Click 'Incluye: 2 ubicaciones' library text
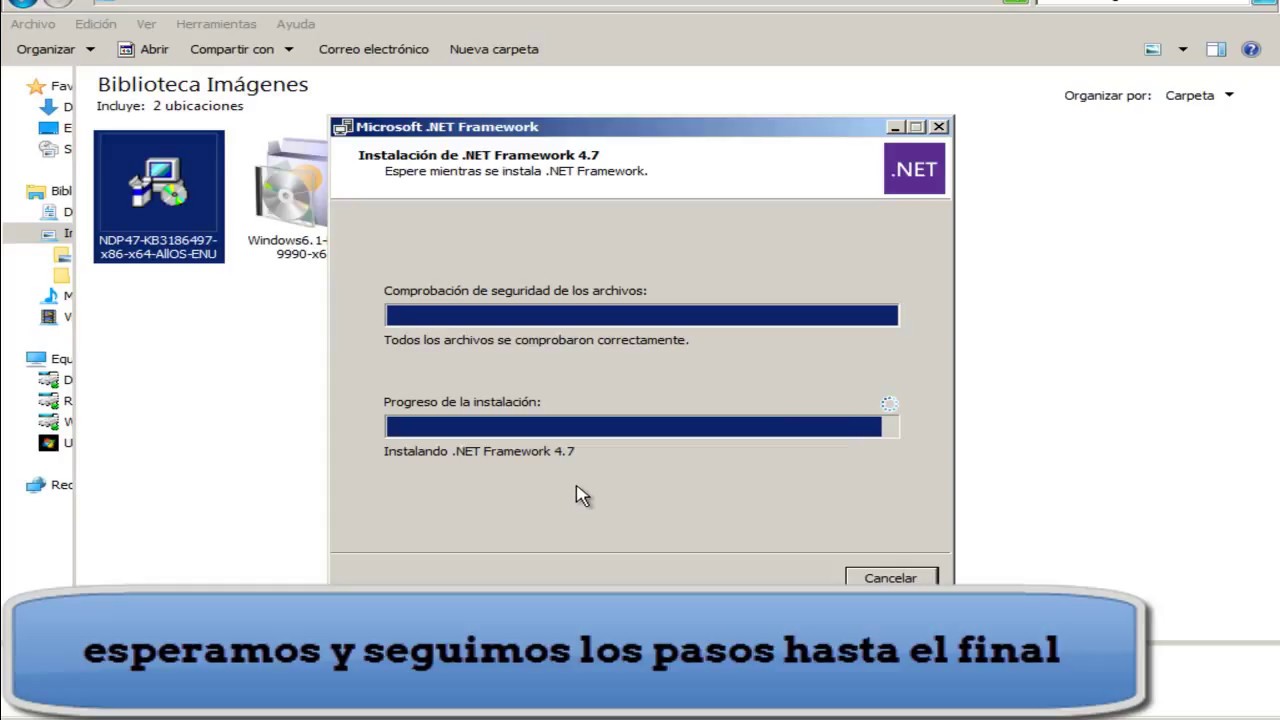1280x720 pixels. [170, 106]
